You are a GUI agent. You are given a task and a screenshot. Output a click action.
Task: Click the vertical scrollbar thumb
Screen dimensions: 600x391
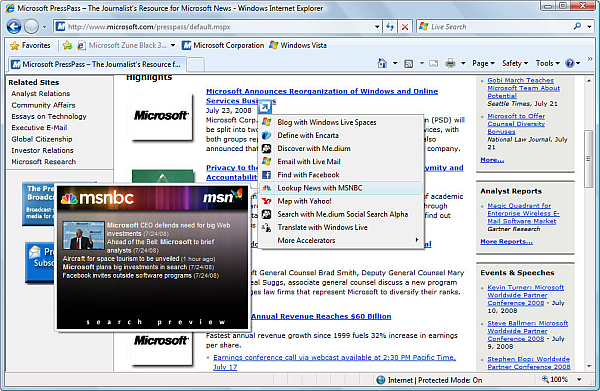pos(589,158)
